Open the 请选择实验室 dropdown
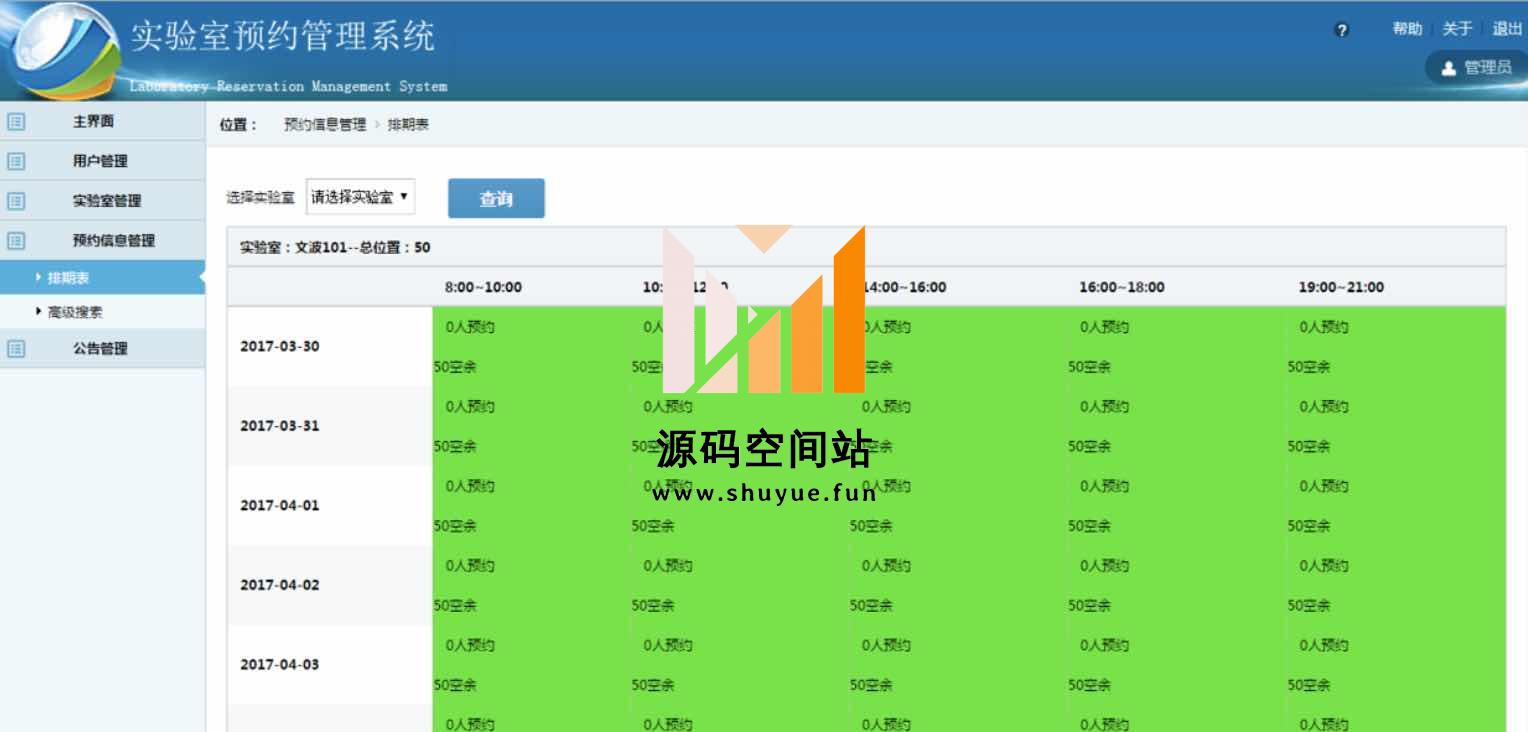Image resolution: width=1528 pixels, height=732 pixels. [360, 197]
